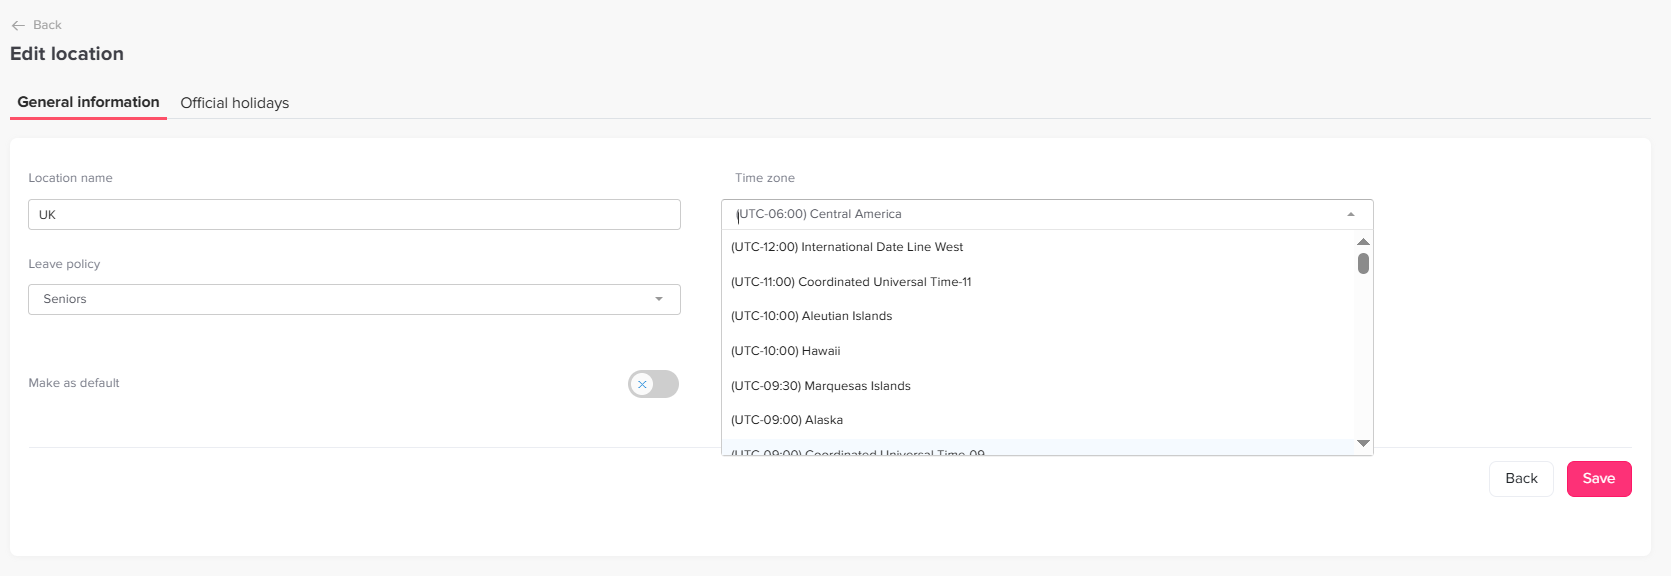
Task: Click the Time zone search input field
Action: 1030,214
